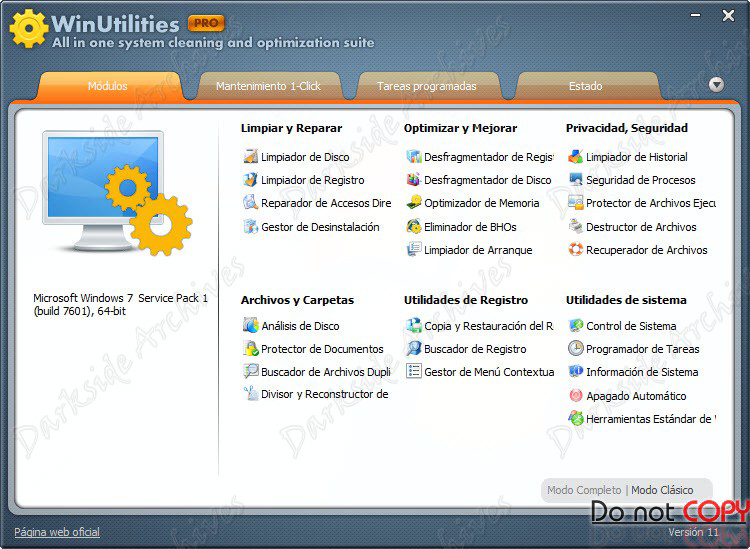
Task: Click the Divisor y Reconstructor icon
Action: point(251,394)
